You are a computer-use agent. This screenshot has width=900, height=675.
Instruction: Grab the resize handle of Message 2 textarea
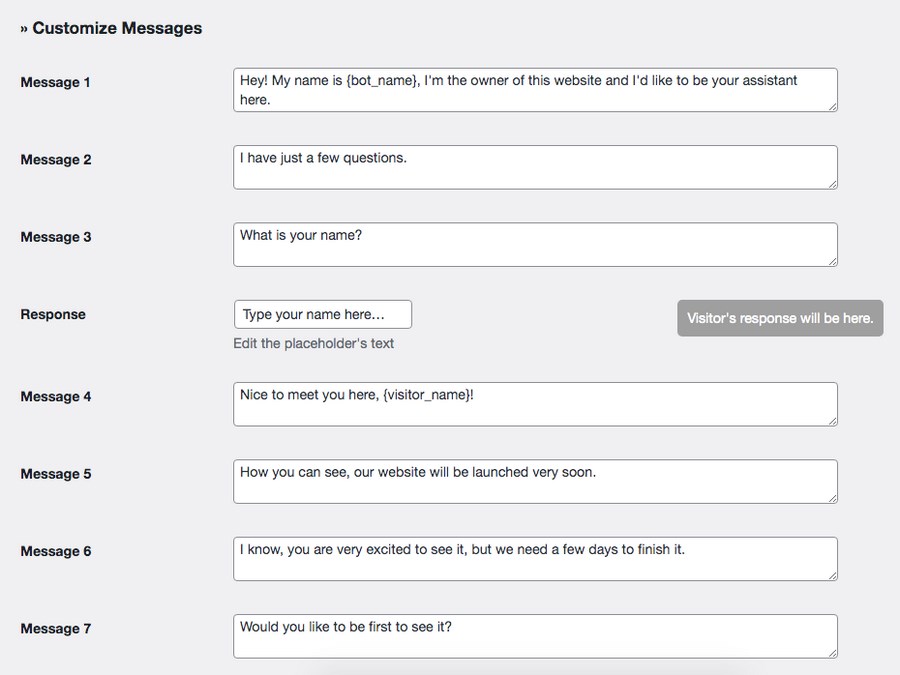[x=832, y=184]
